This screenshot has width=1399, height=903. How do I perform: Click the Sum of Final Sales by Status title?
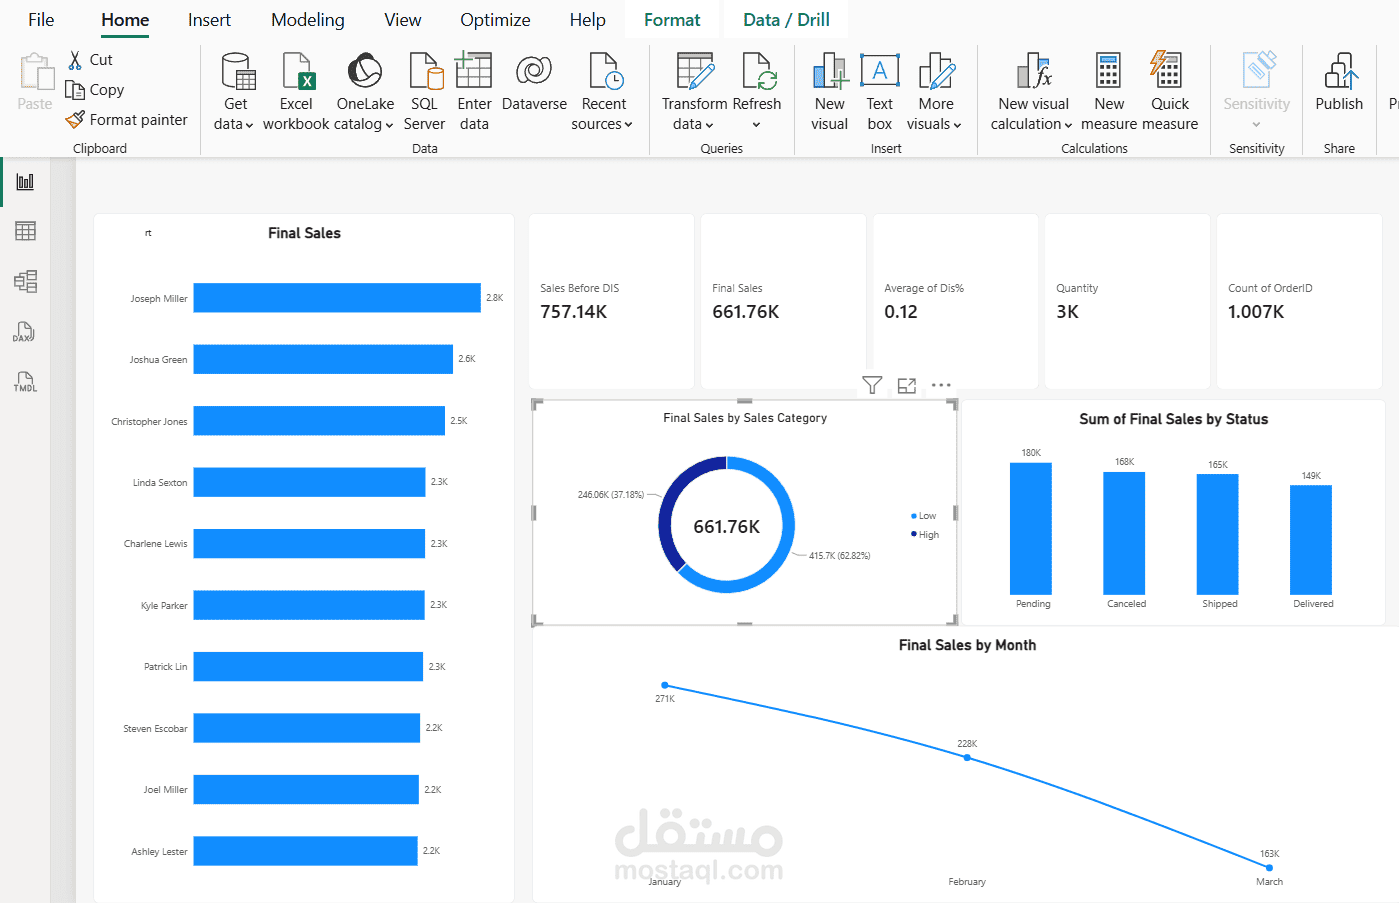[1173, 419]
